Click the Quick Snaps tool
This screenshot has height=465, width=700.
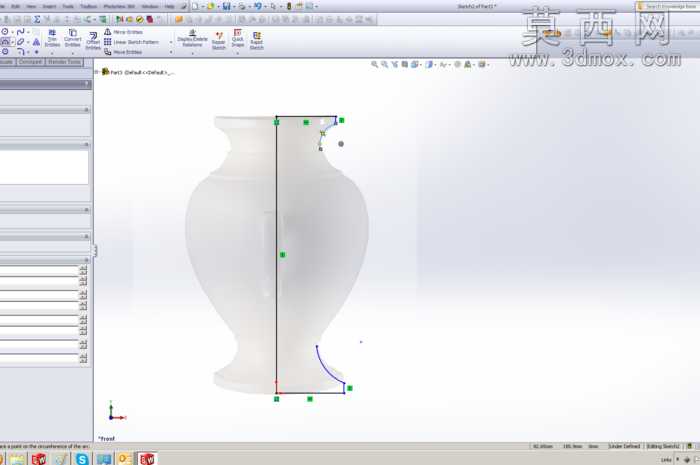tap(238, 38)
